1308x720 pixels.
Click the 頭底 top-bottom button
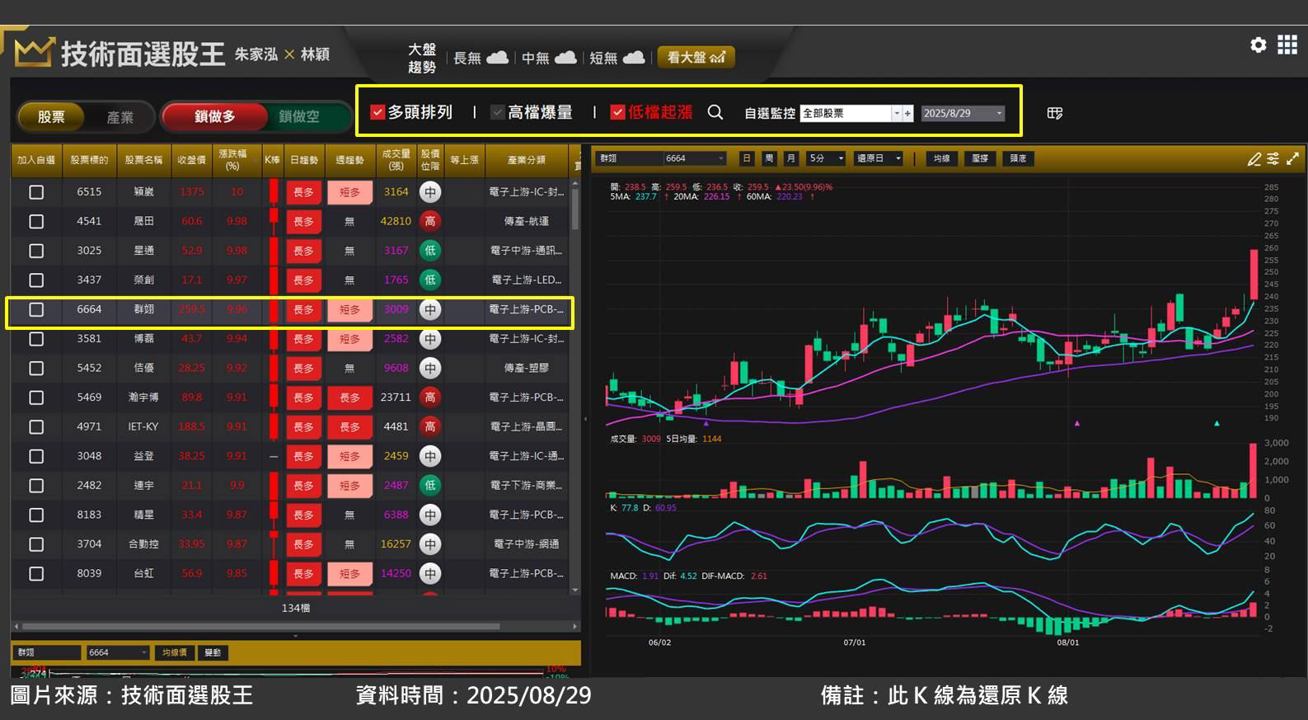(x=1017, y=158)
